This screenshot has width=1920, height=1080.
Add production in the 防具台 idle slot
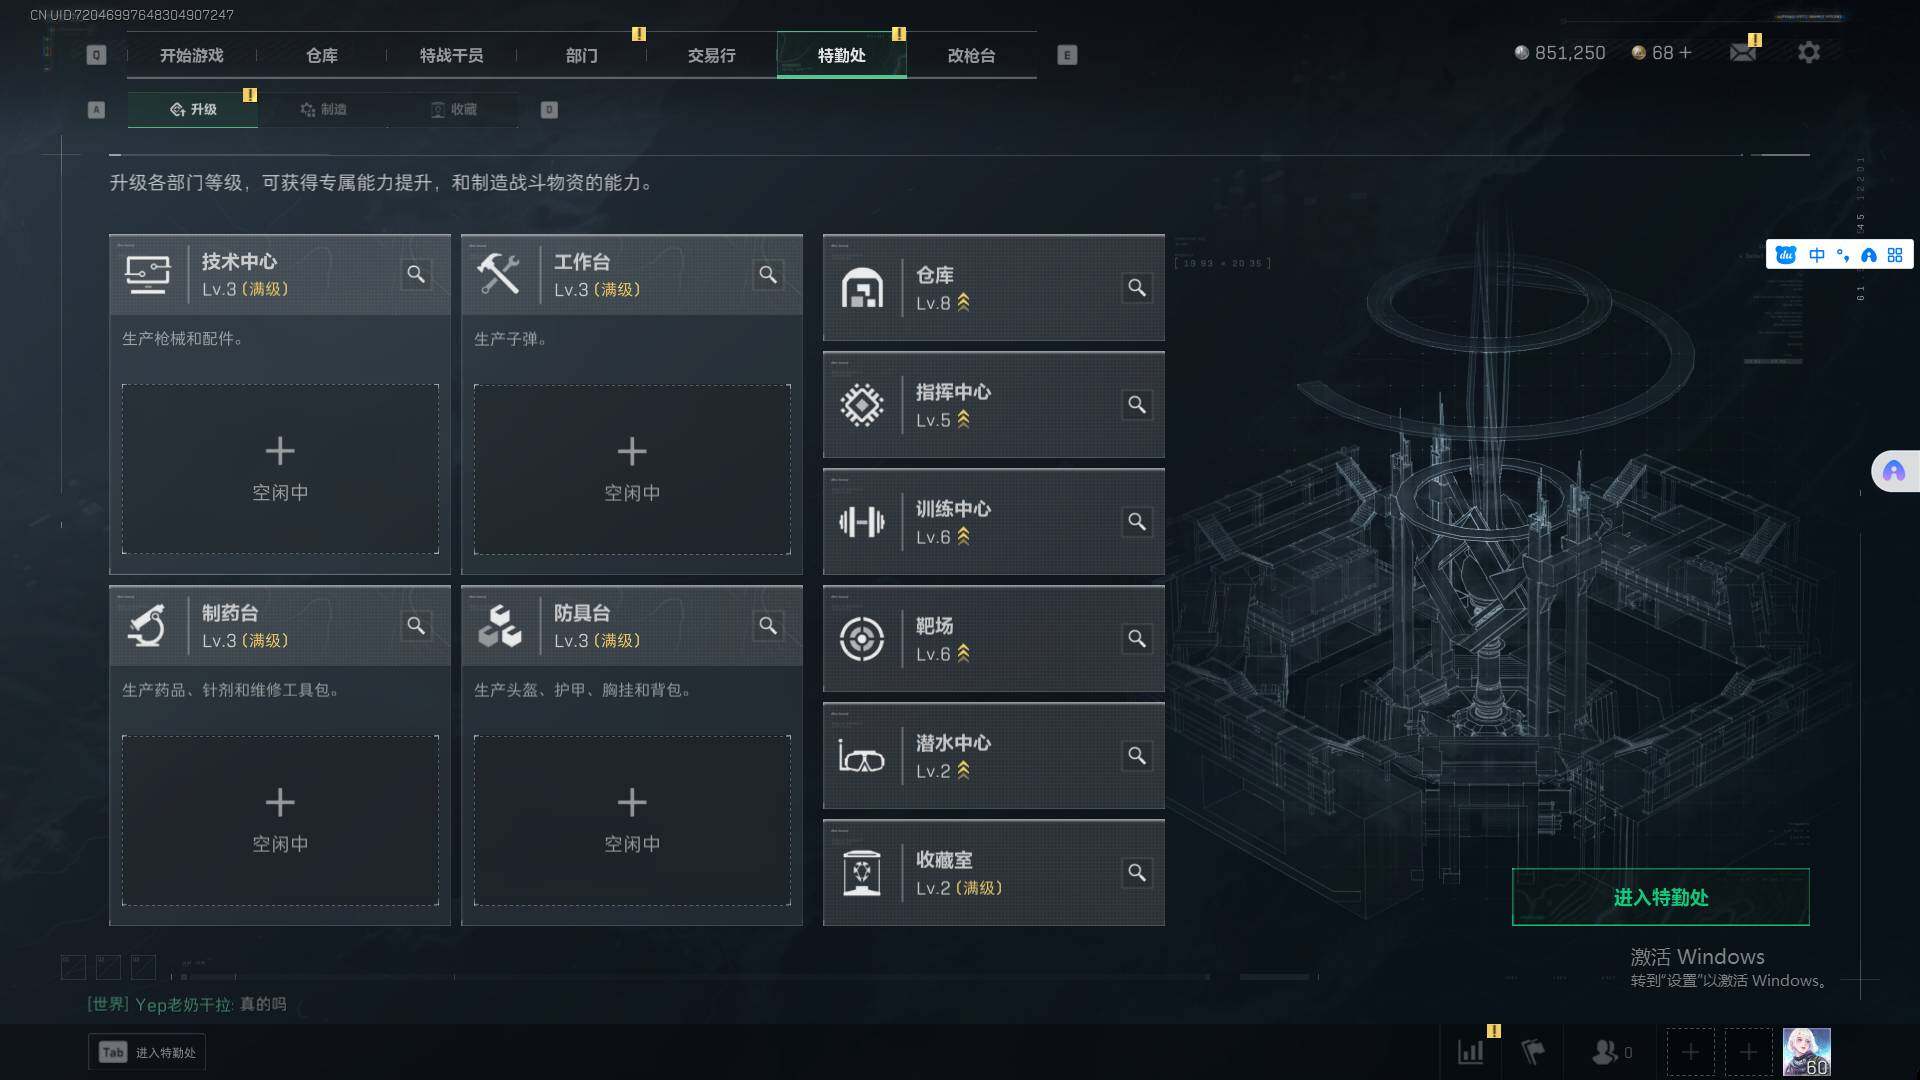(632, 820)
